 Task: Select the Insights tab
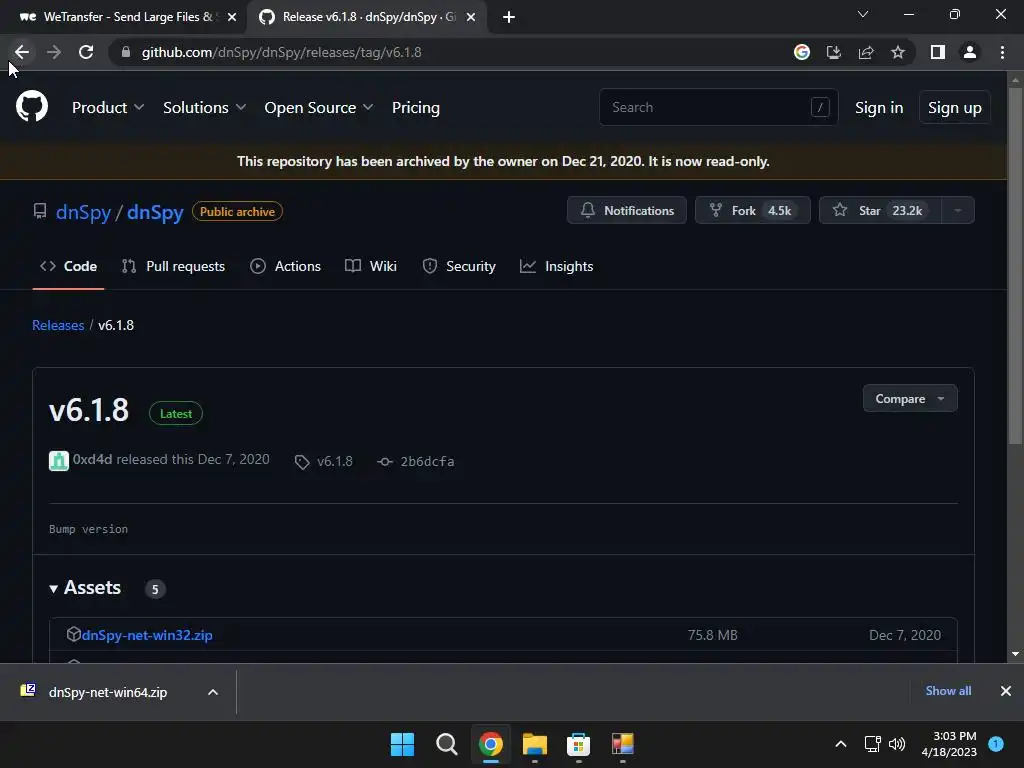coord(556,266)
